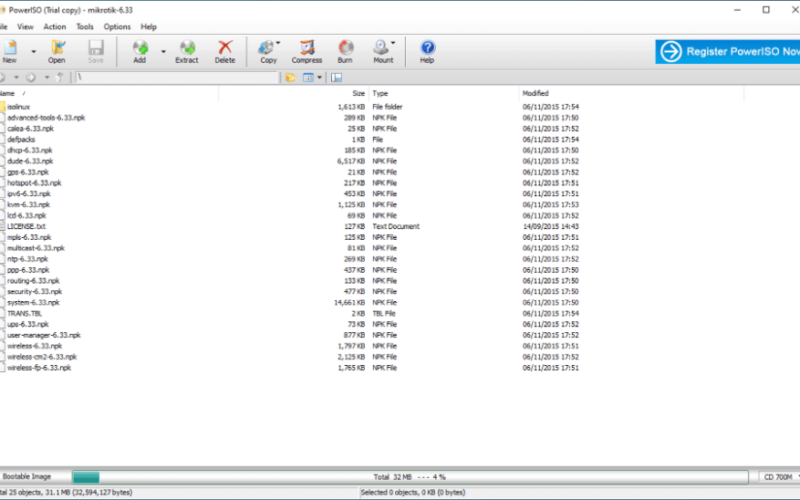The image size is (800, 500).
Task: Open the Forward history dropdown arrow
Action: (x=46, y=78)
